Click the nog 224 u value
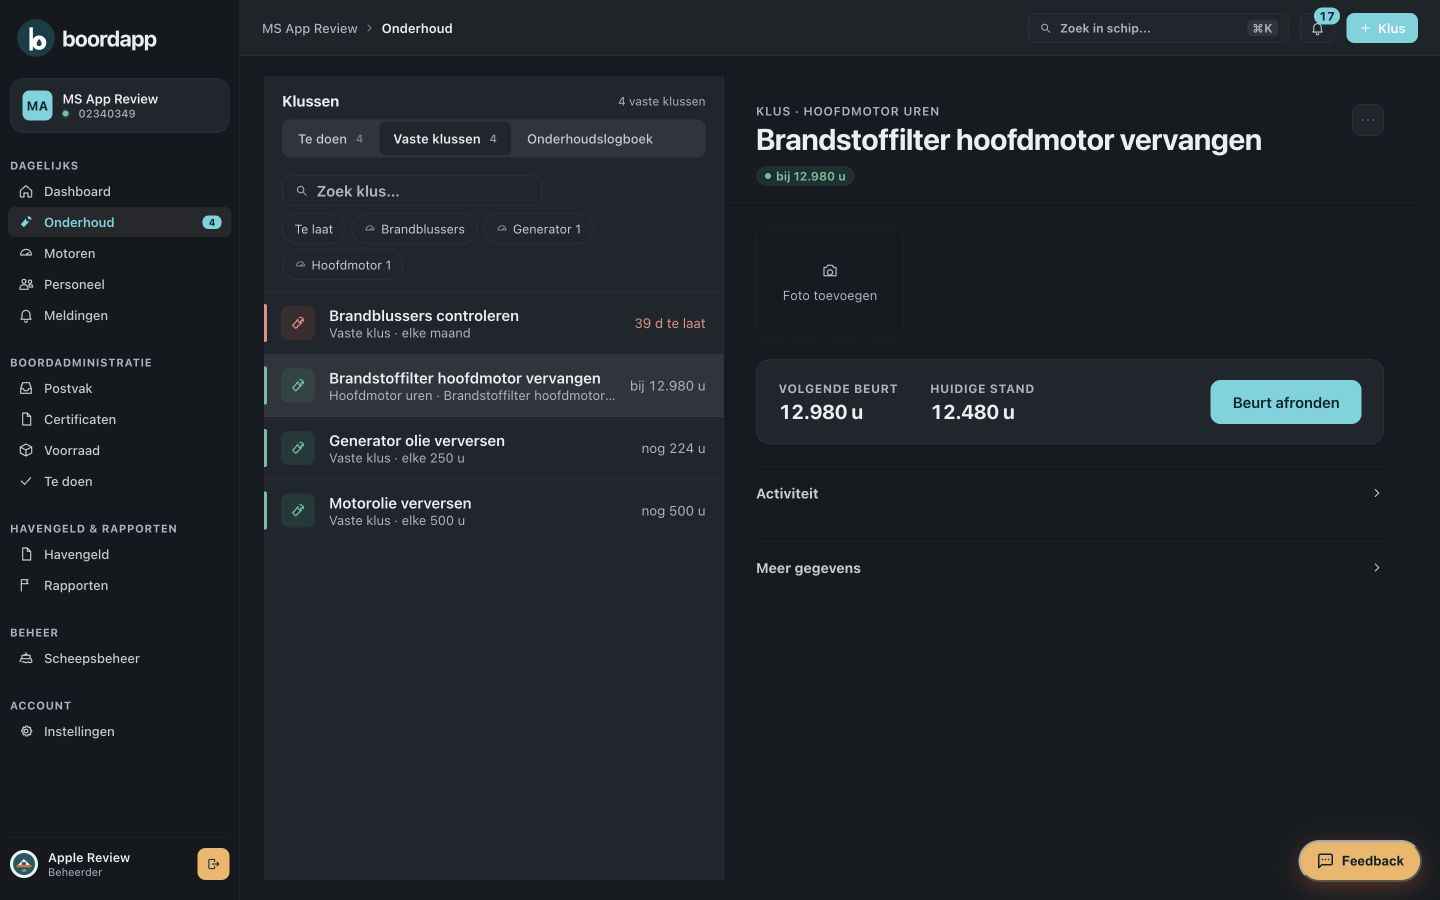 [673, 448]
